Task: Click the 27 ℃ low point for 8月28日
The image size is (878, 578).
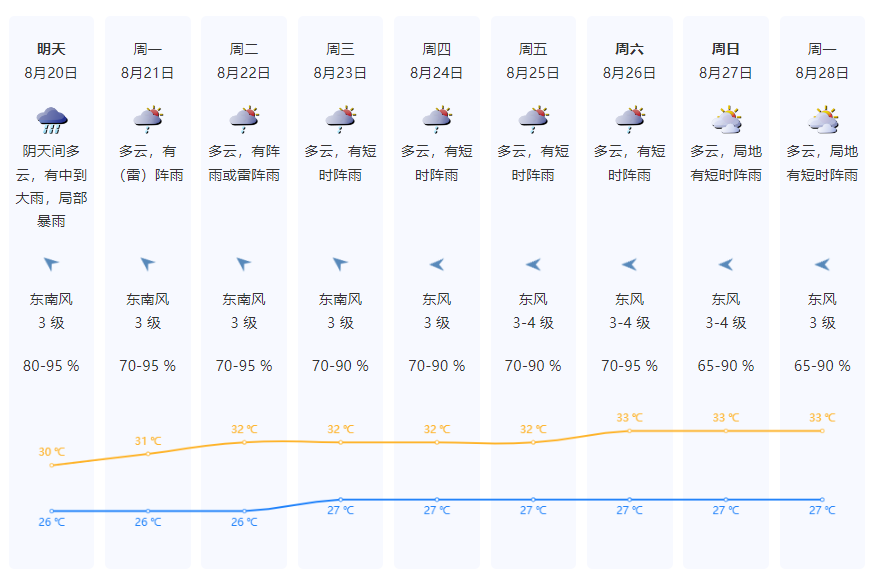Action: coord(822,499)
